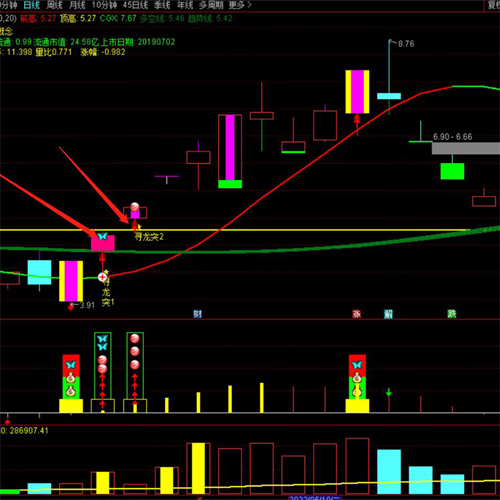The width and height of the screenshot is (500, 500).
Task: Select the 日线 daily period tab
Action: coord(32,5)
